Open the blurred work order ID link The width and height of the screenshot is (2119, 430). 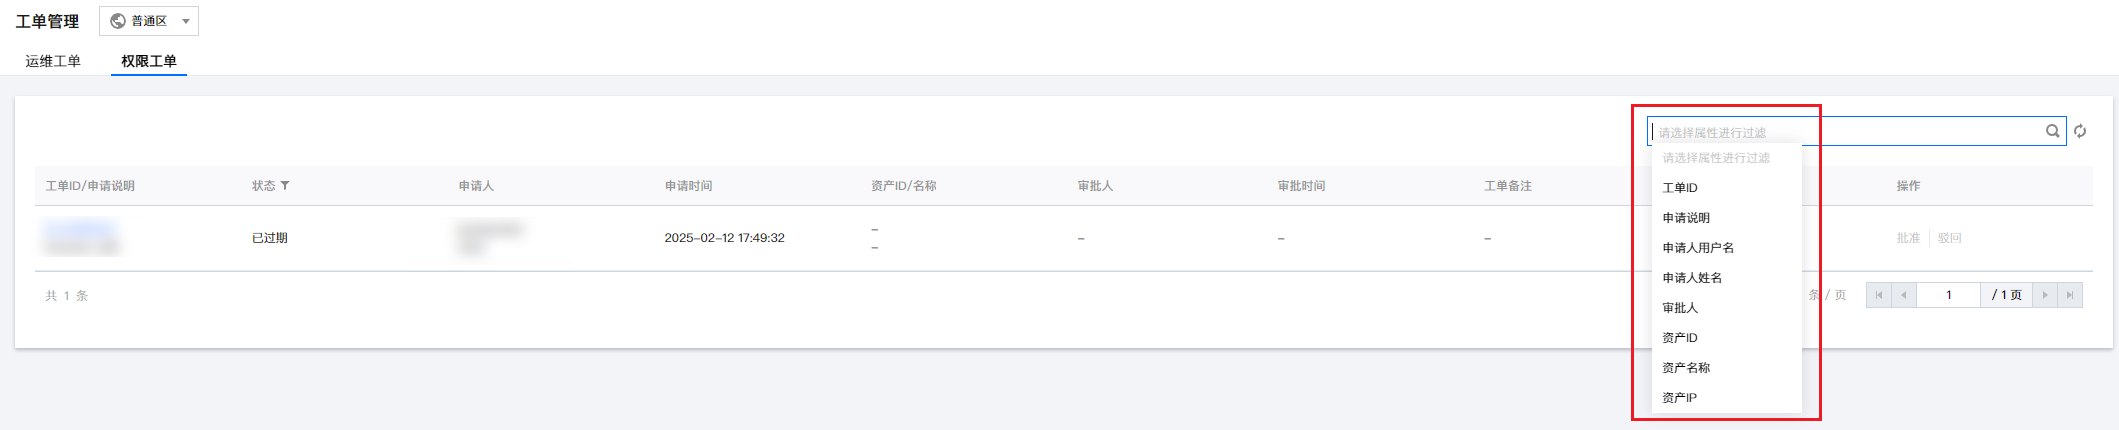(x=78, y=230)
